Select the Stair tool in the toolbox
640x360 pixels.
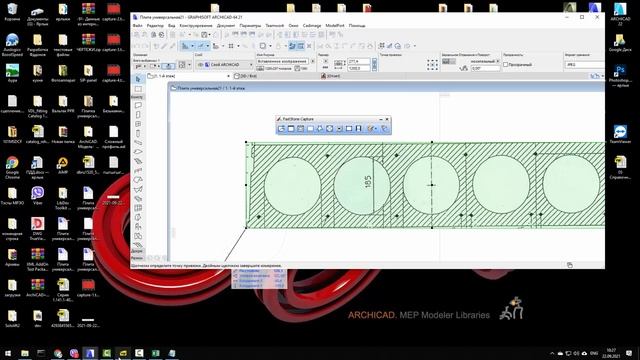point(138,161)
